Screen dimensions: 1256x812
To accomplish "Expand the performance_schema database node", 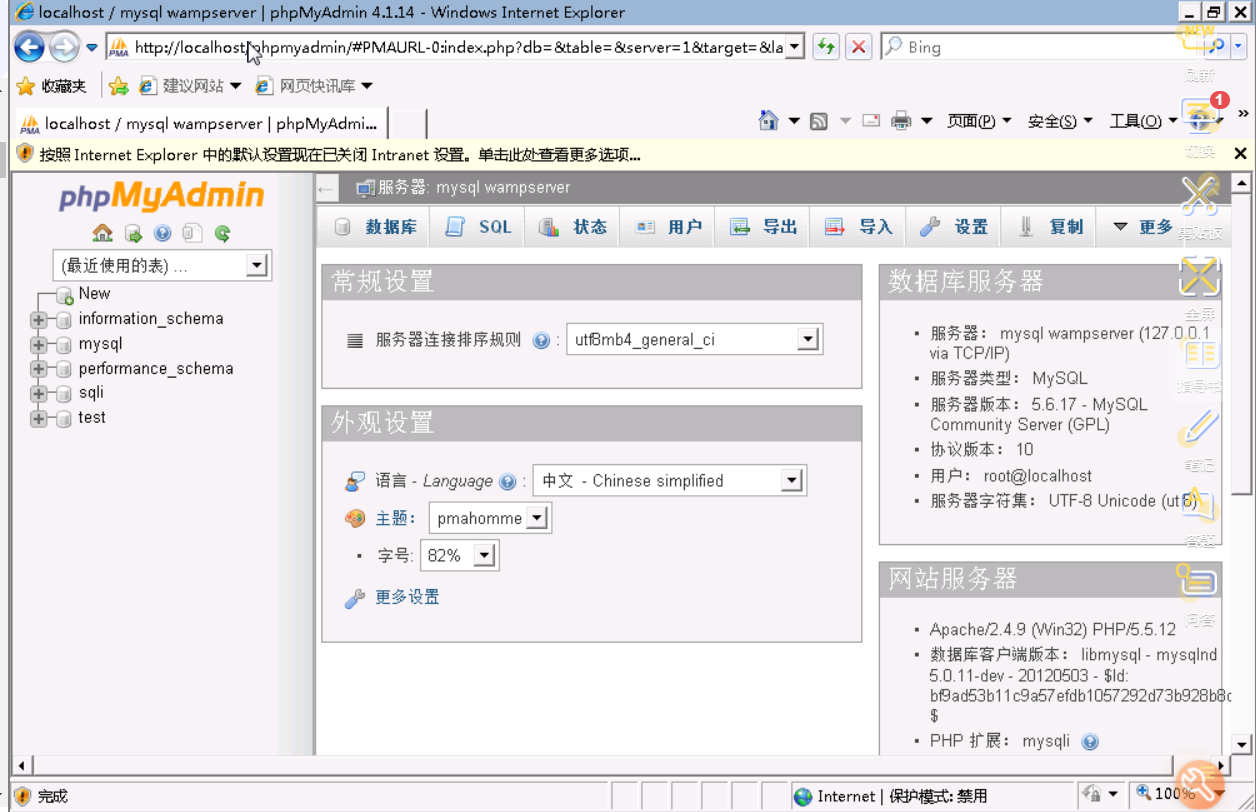I will click(39, 369).
